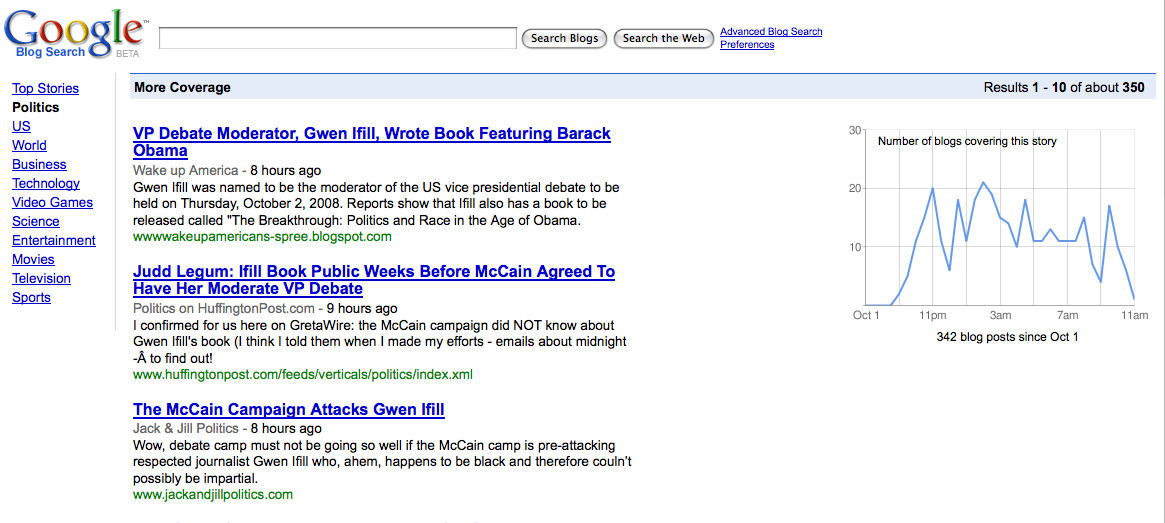Viewport: 1165px width, 523px height.
Task: Select the Sports category link
Action: click(31, 297)
